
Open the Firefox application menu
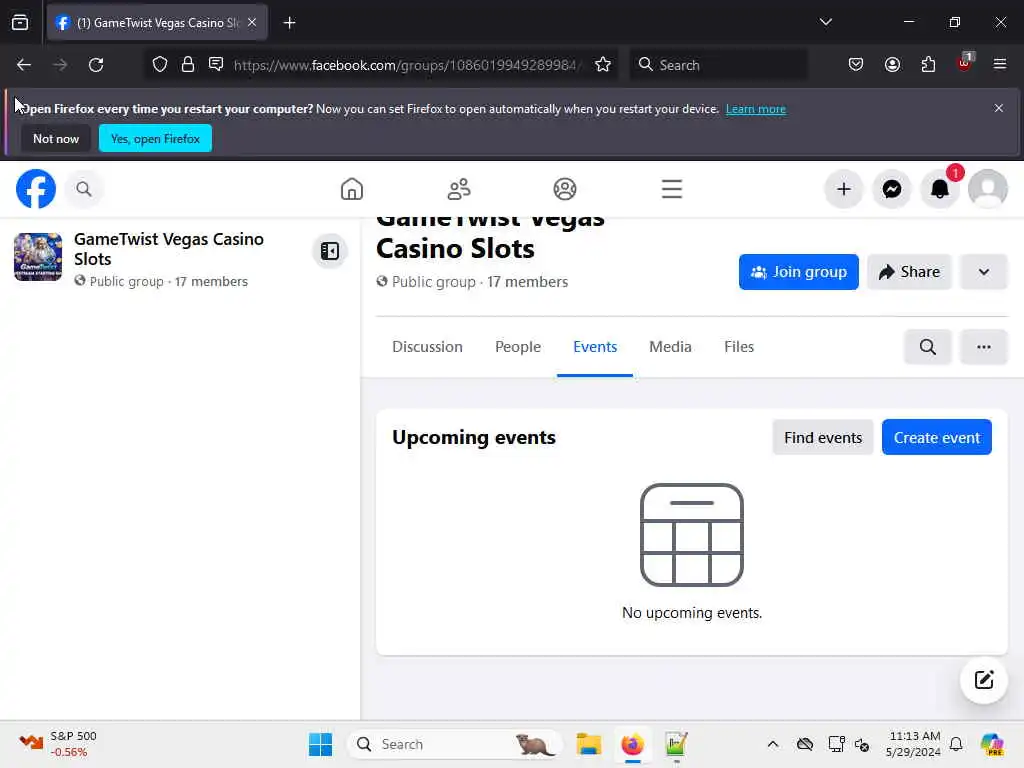(999, 64)
